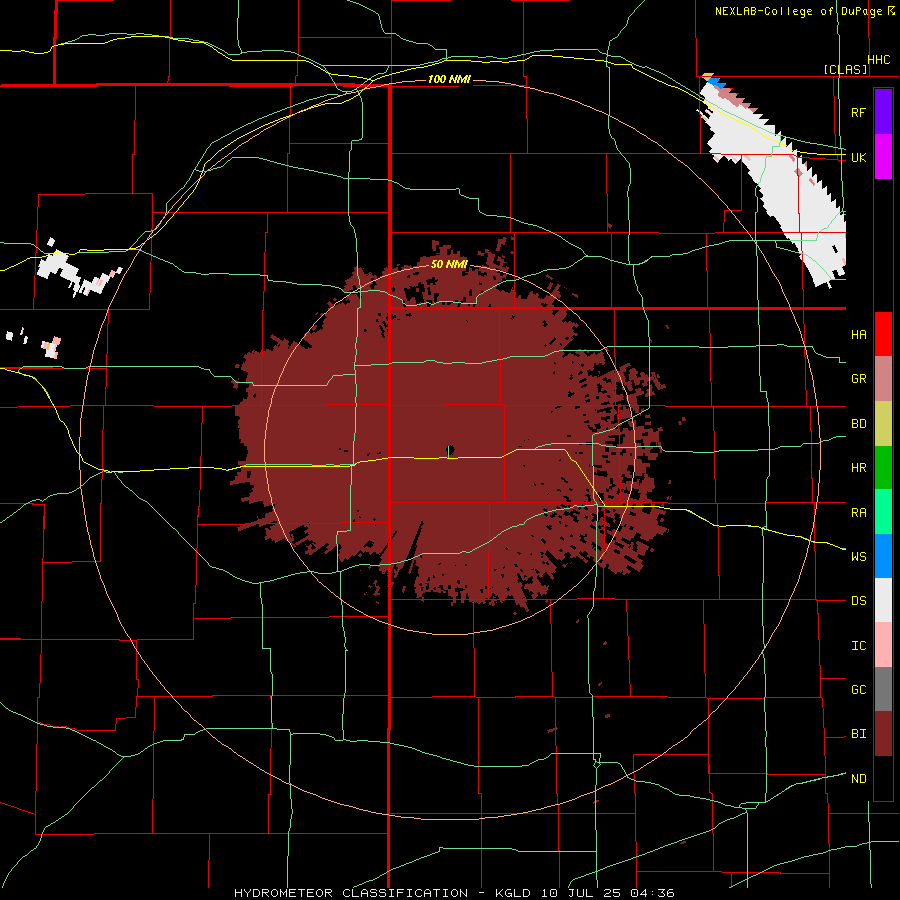Click the HA red legend color swatch
The image size is (900, 900).
[x=883, y=334]
